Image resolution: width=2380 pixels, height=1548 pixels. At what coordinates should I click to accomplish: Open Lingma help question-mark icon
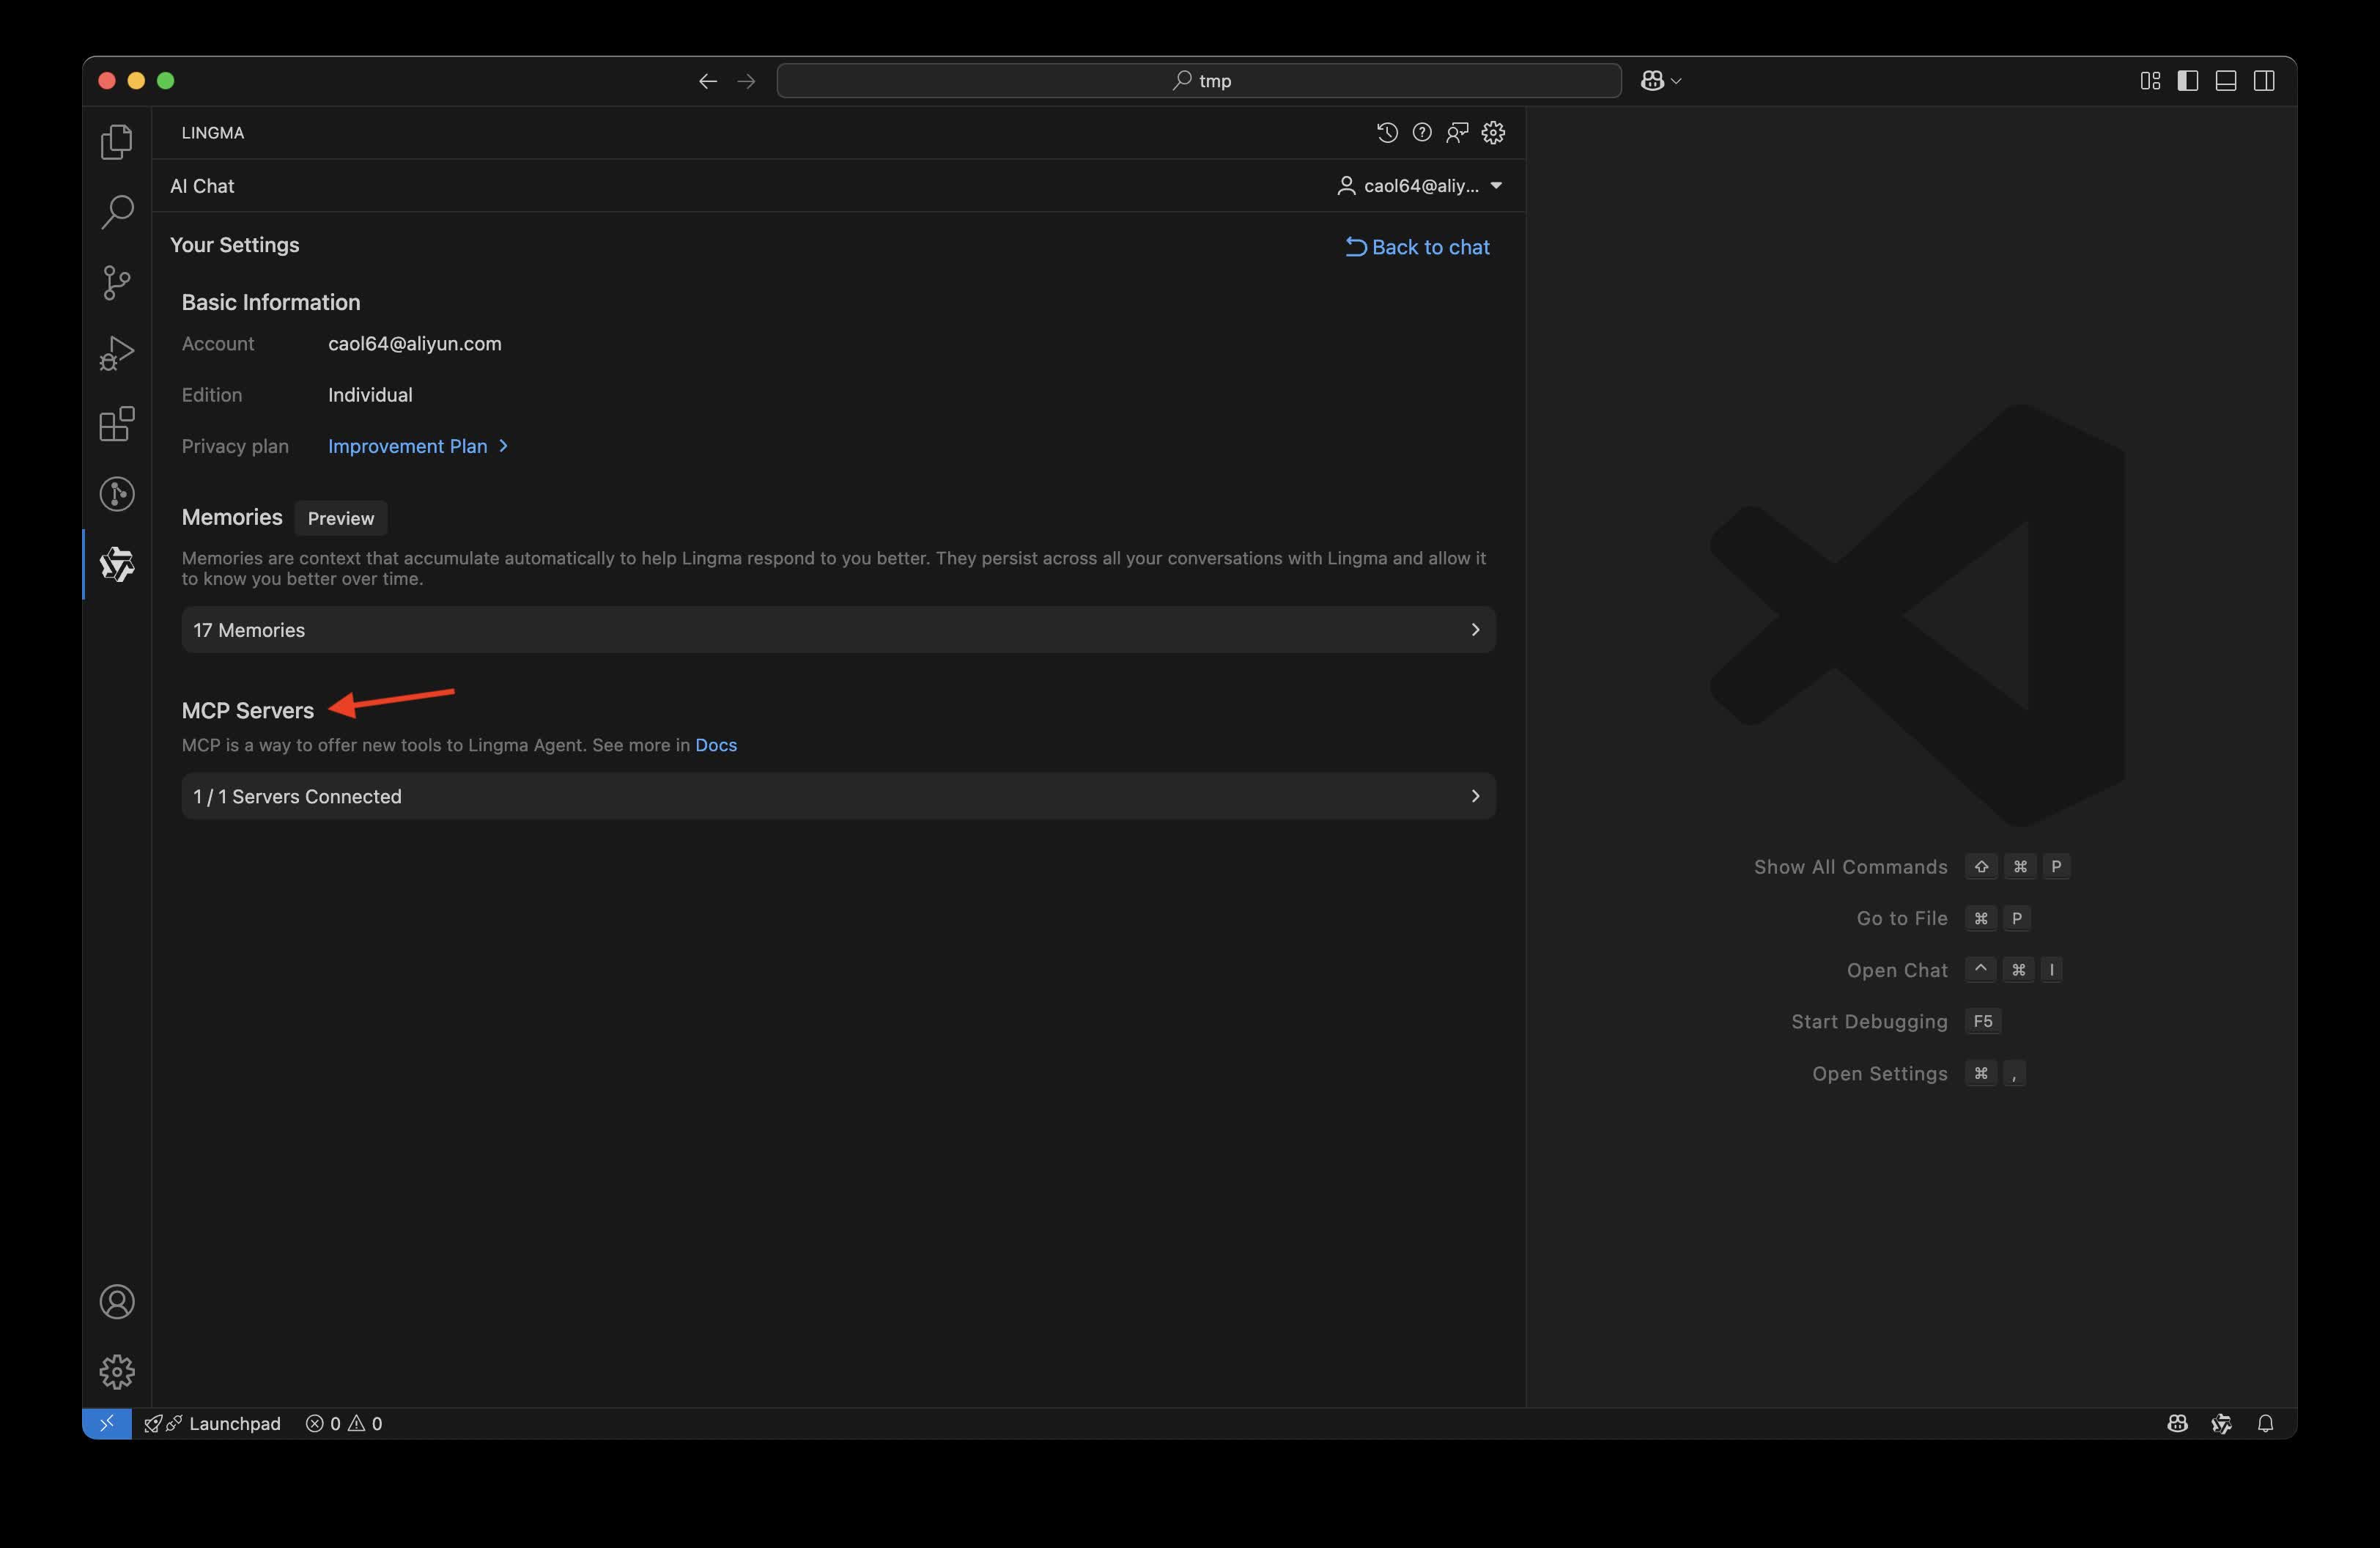coord(1422,133)
